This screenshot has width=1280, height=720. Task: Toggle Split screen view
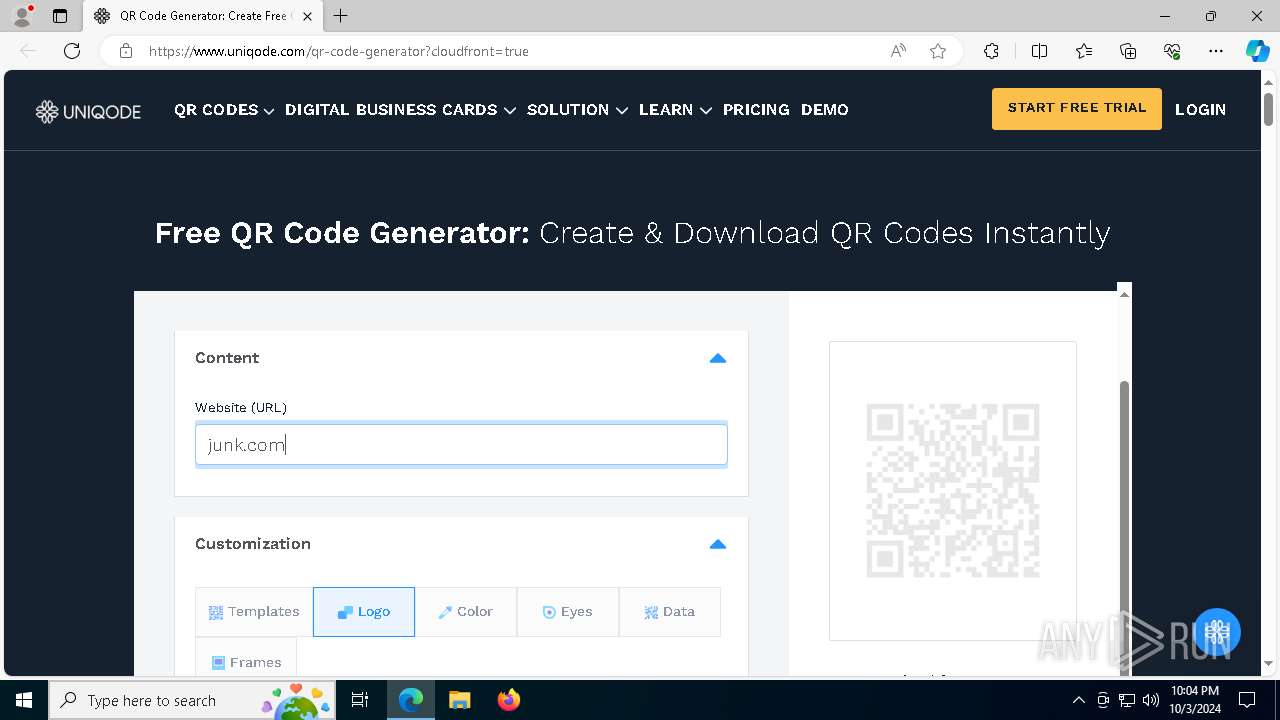click(1039, 51)
